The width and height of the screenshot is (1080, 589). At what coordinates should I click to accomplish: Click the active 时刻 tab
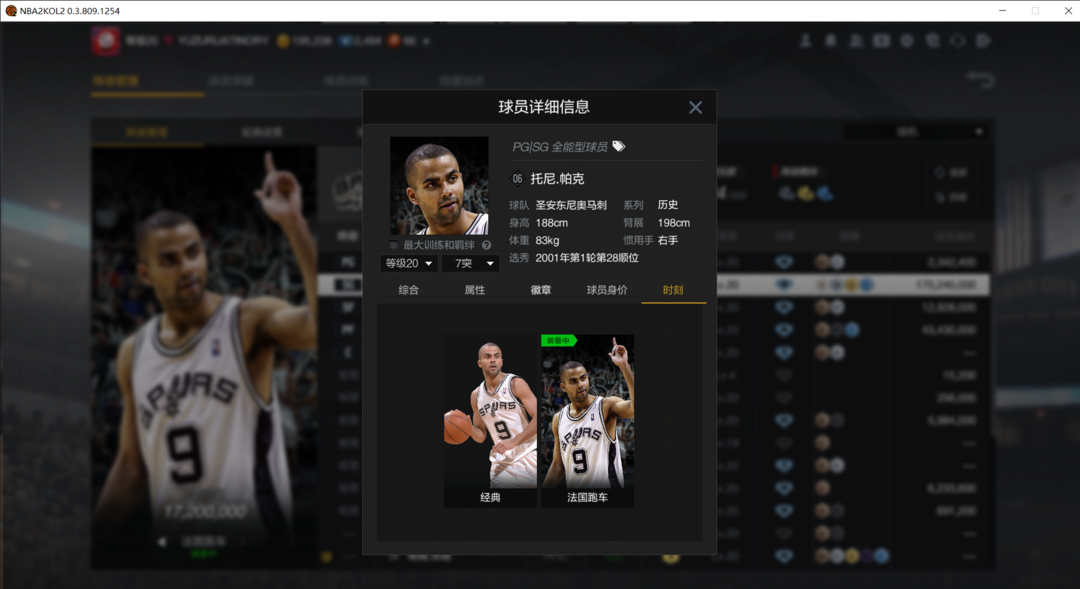pyautogui.click(x=673, y=290)
